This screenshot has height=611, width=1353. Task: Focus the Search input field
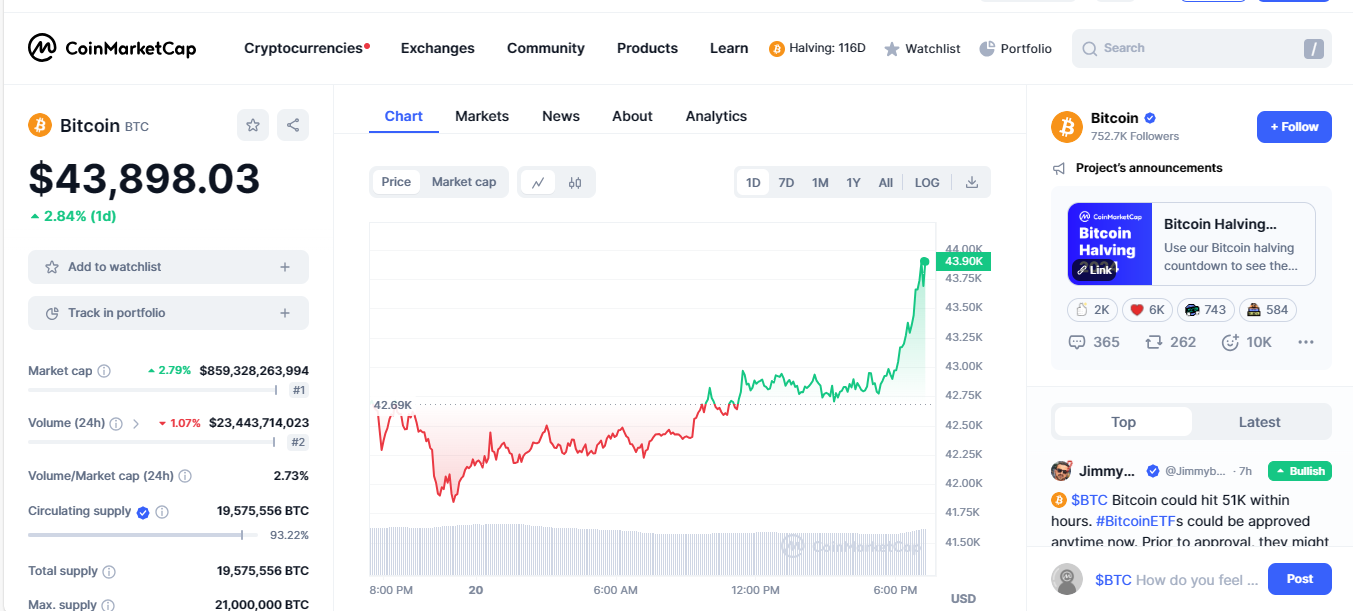click(x=1202, y=48)
